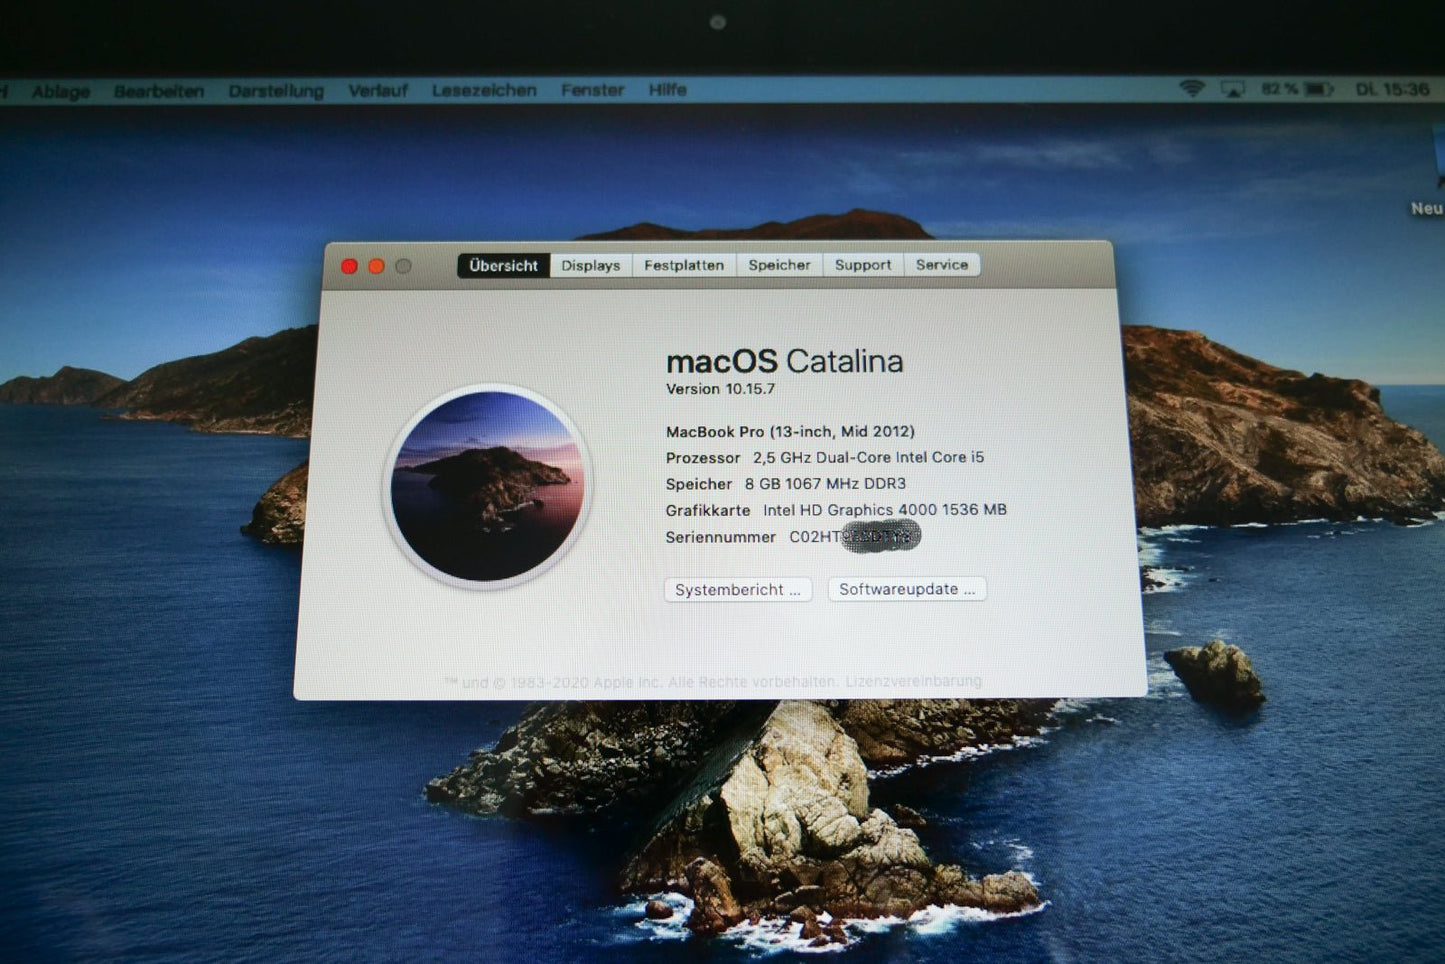The image size is (1445, 964).
Task: Click the macOS Catalina heading
Action: click(x=784, y=361)
